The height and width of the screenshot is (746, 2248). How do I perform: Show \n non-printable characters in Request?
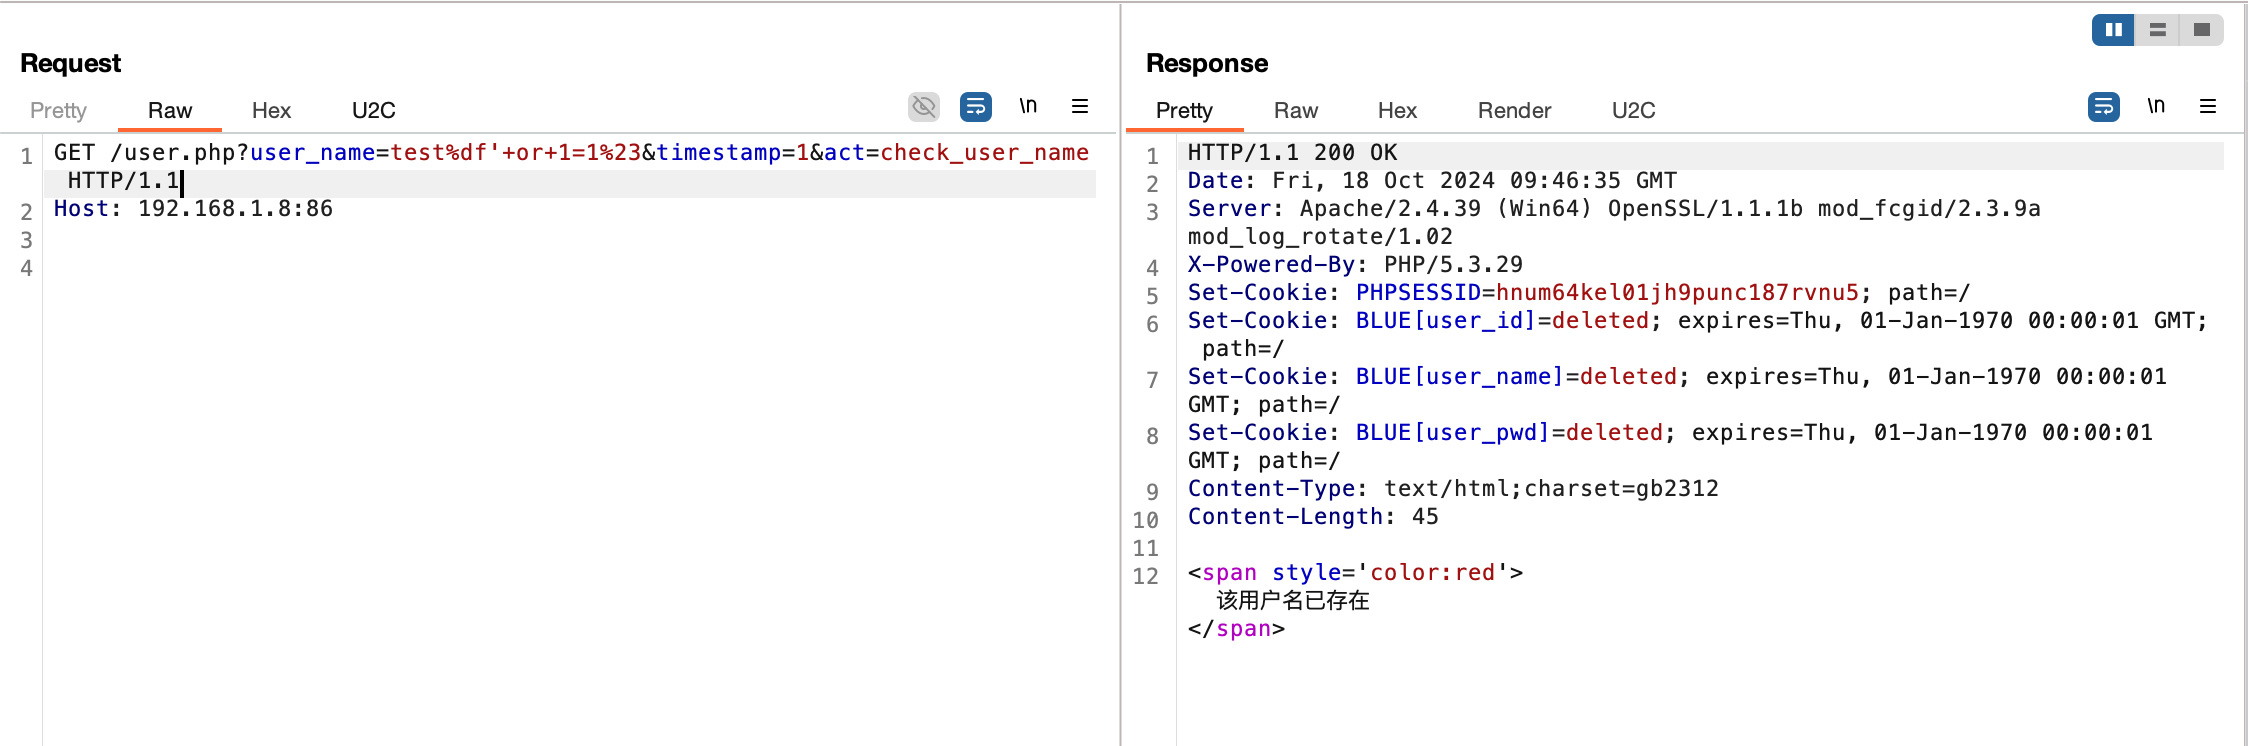1028,105
